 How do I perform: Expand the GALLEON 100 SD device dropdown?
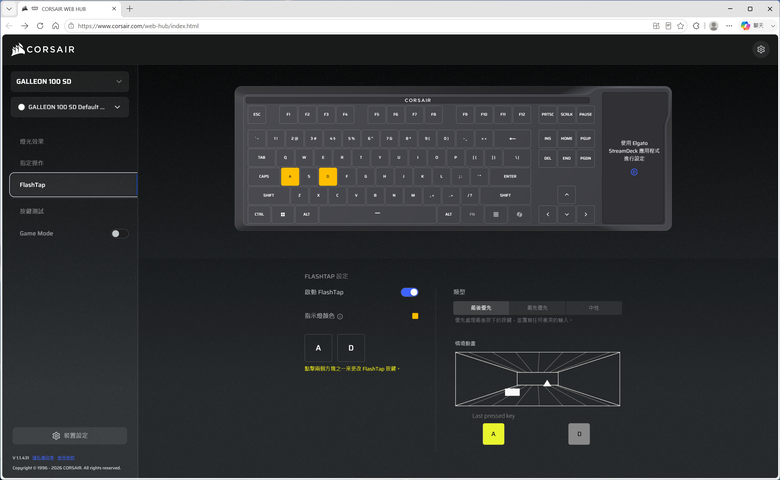70,82
